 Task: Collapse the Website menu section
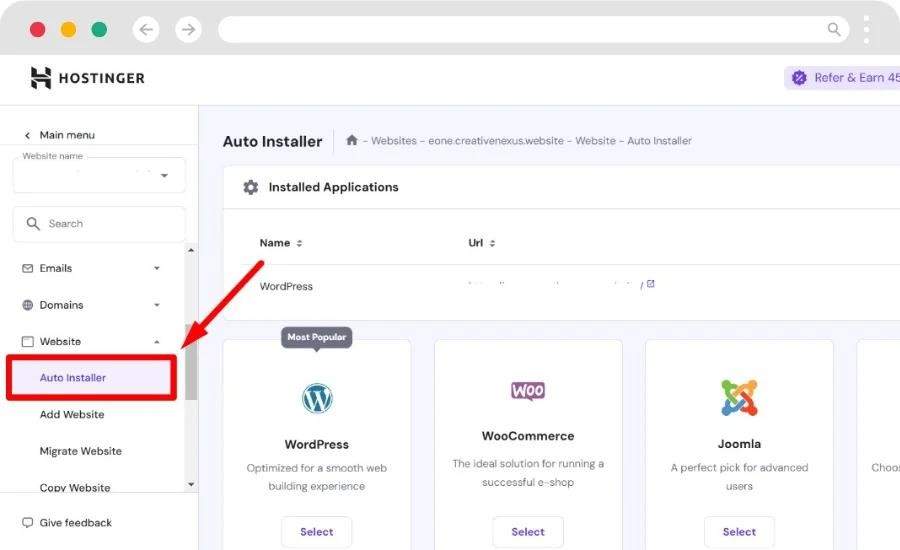157,342
